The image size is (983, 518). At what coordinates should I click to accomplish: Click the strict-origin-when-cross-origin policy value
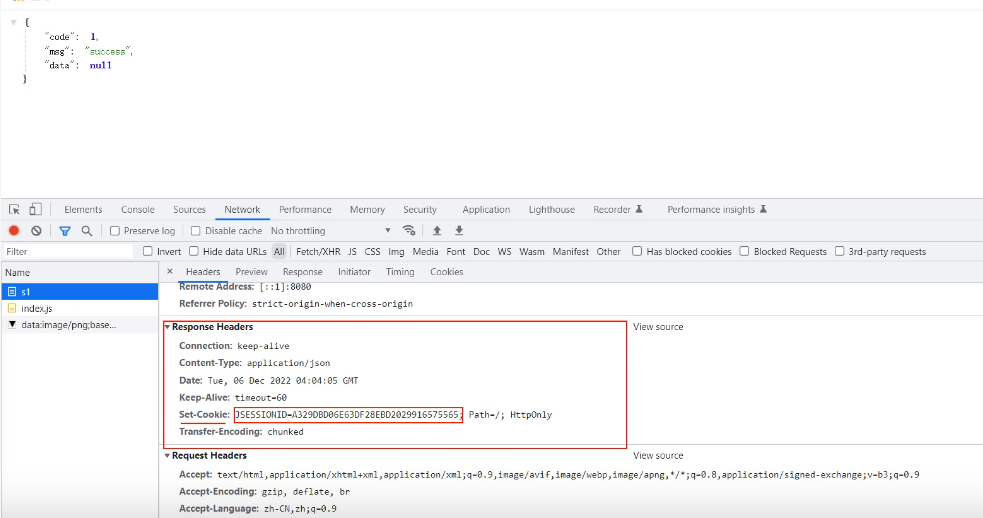tap(332, 304)
